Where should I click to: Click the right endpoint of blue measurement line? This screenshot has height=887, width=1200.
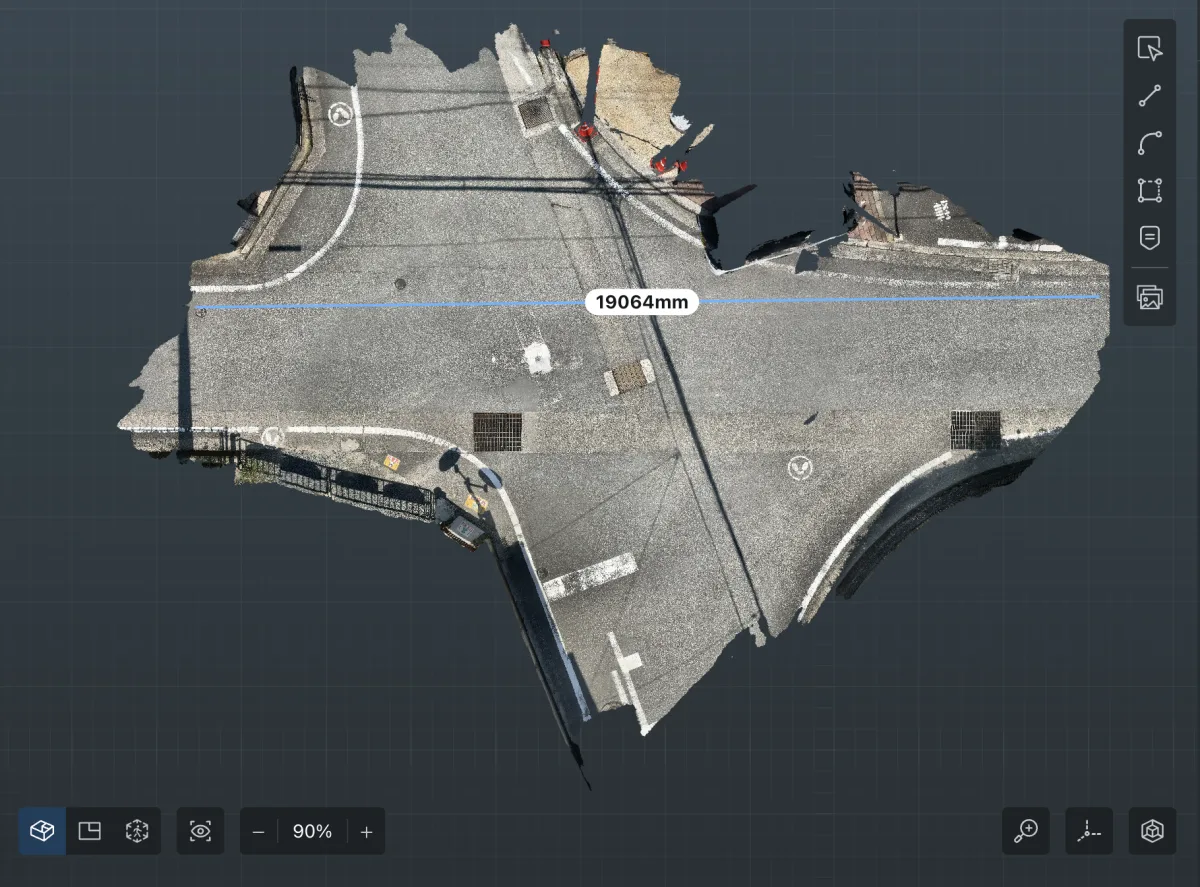pos(1098,296)
